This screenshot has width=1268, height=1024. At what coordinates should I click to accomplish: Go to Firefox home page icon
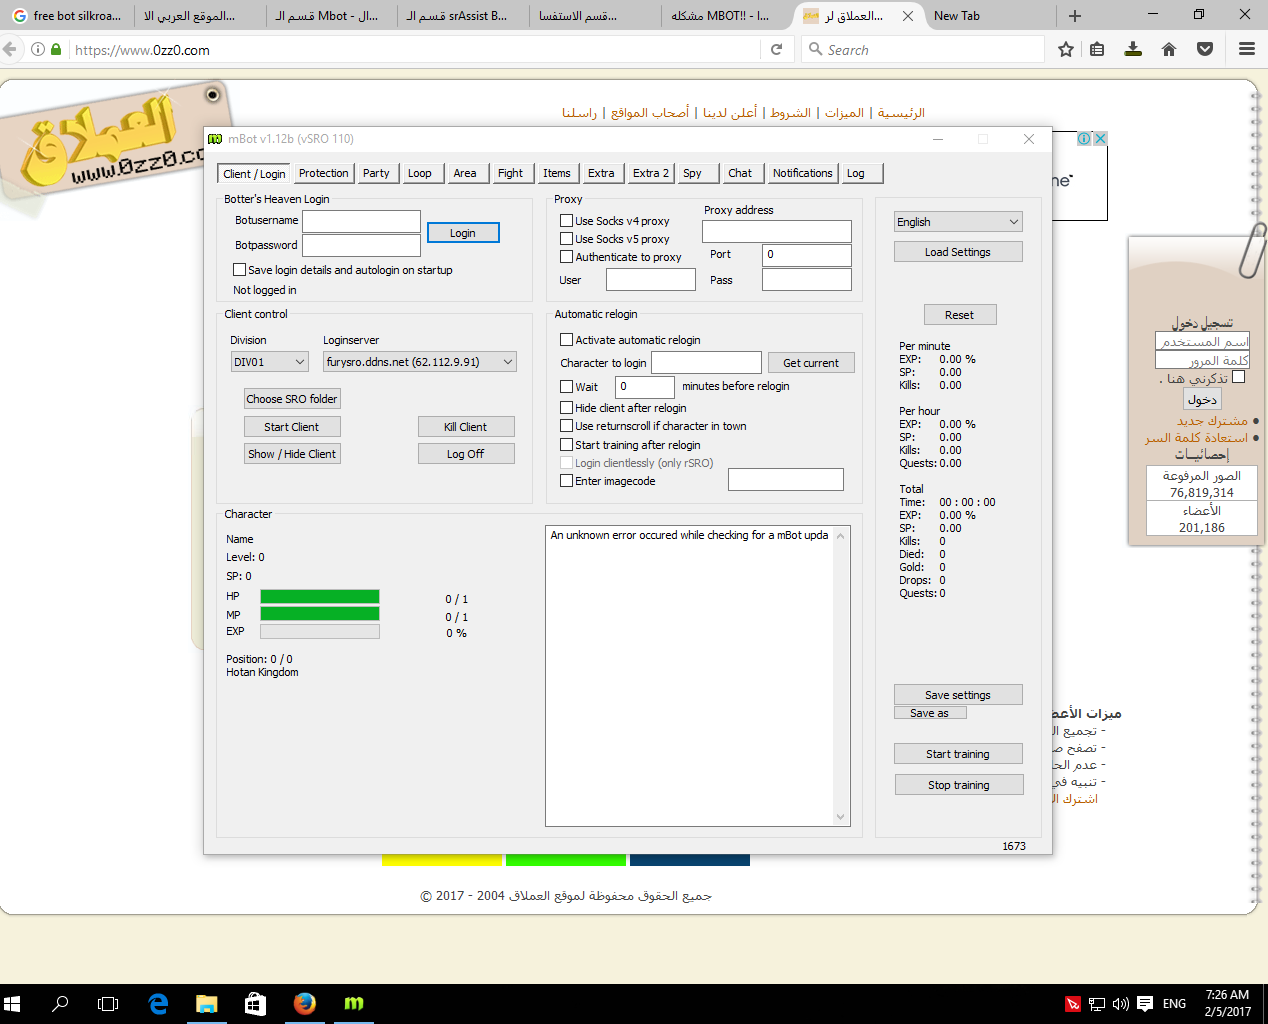[1169, 49]
